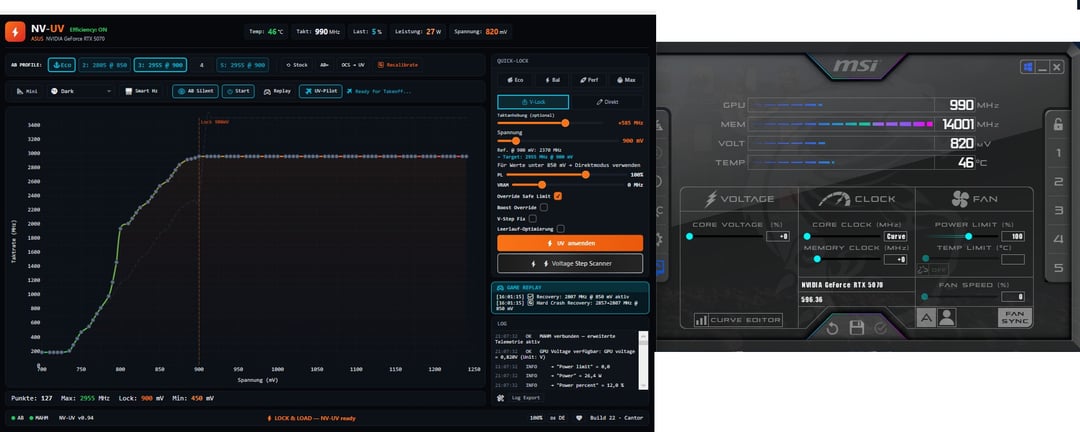Viewport: 1080px width, 432px height.
Task: Select the V-Lock mode tab
Action: tap(533, 102)
